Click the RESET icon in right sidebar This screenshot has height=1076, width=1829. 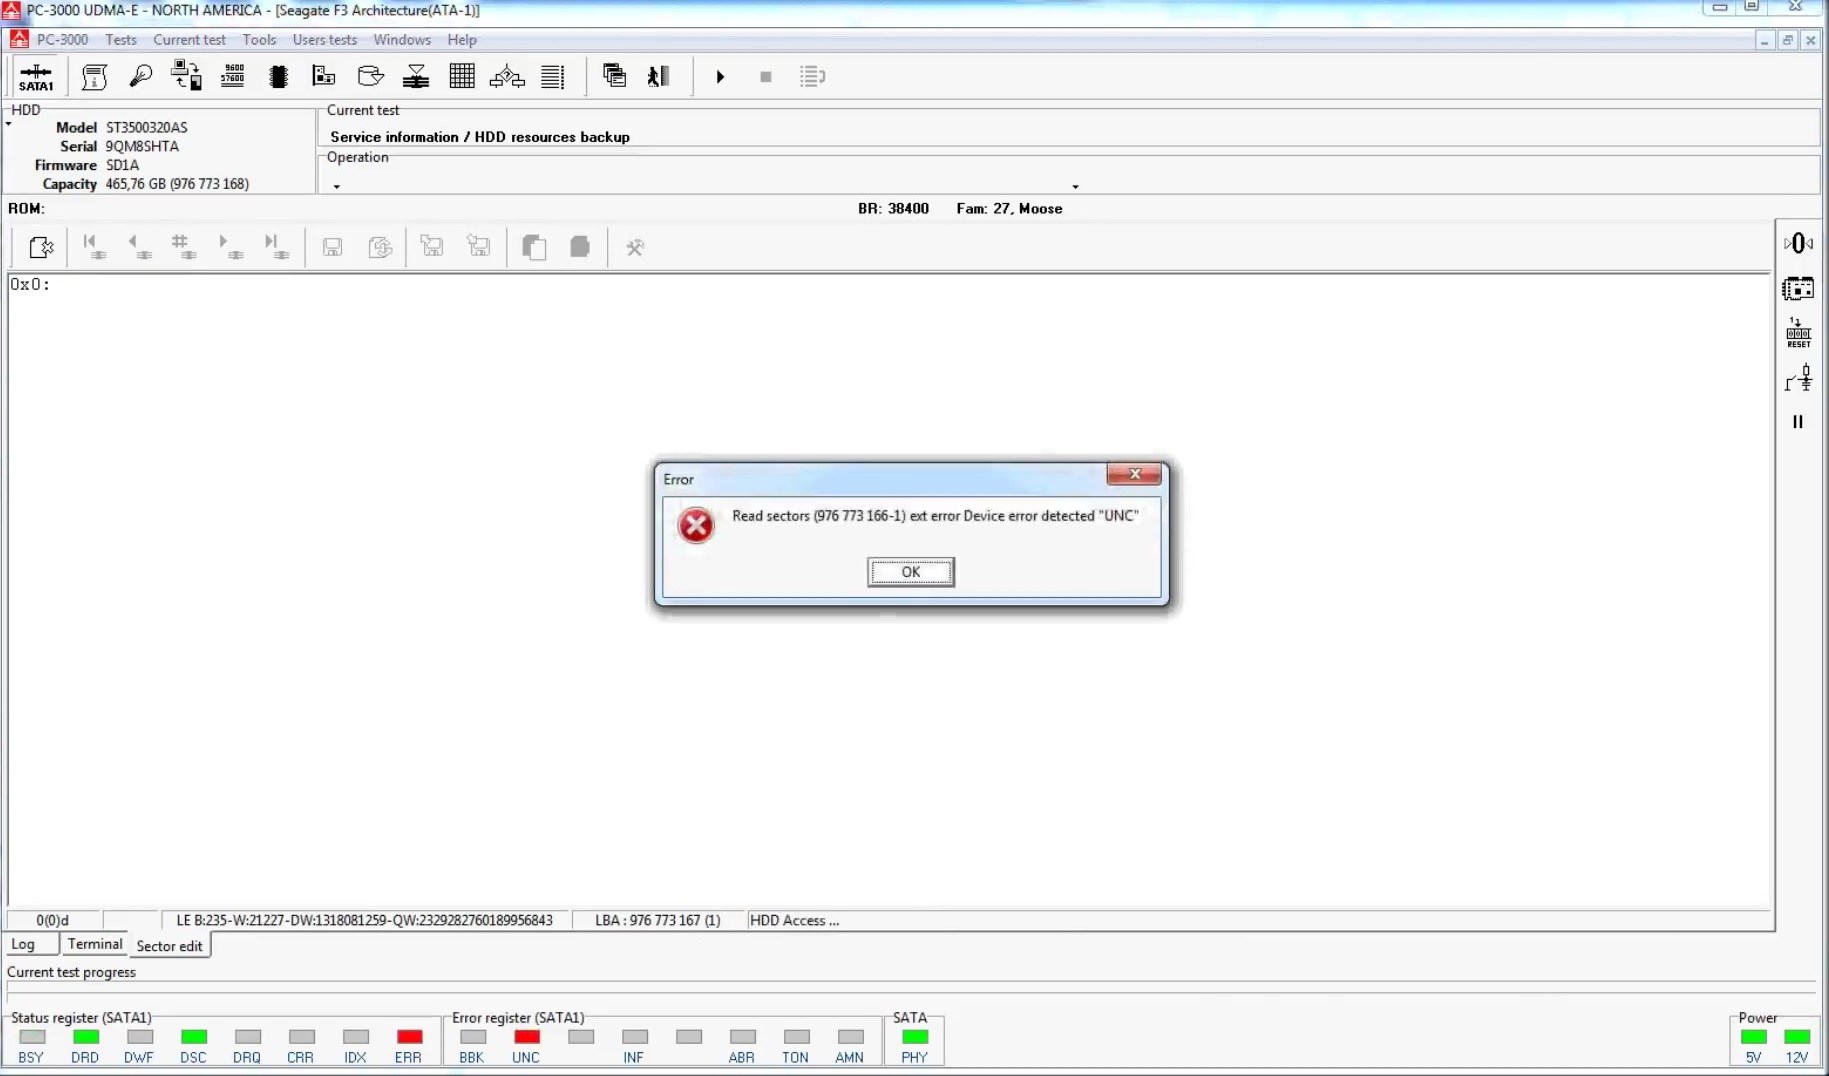point(1798,333)
